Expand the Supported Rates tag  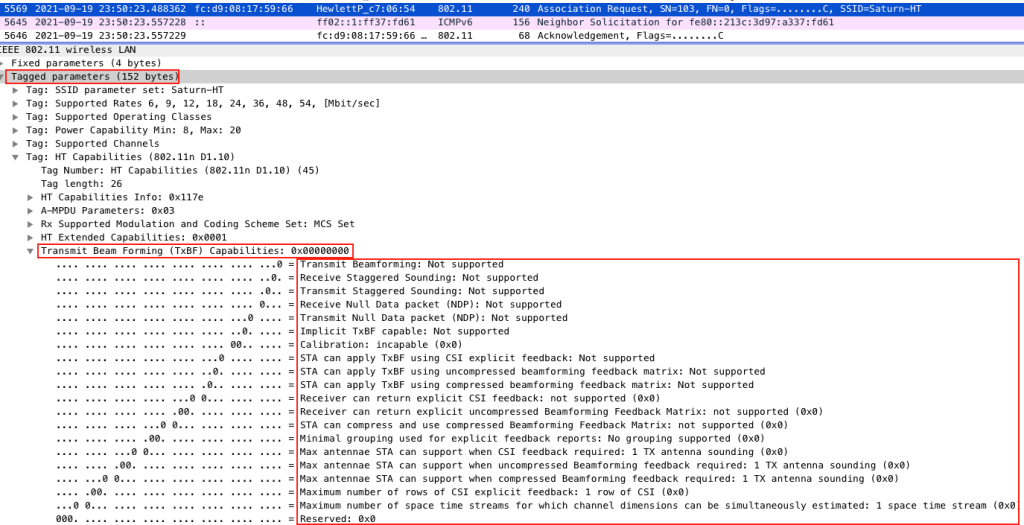click(16, 103)
